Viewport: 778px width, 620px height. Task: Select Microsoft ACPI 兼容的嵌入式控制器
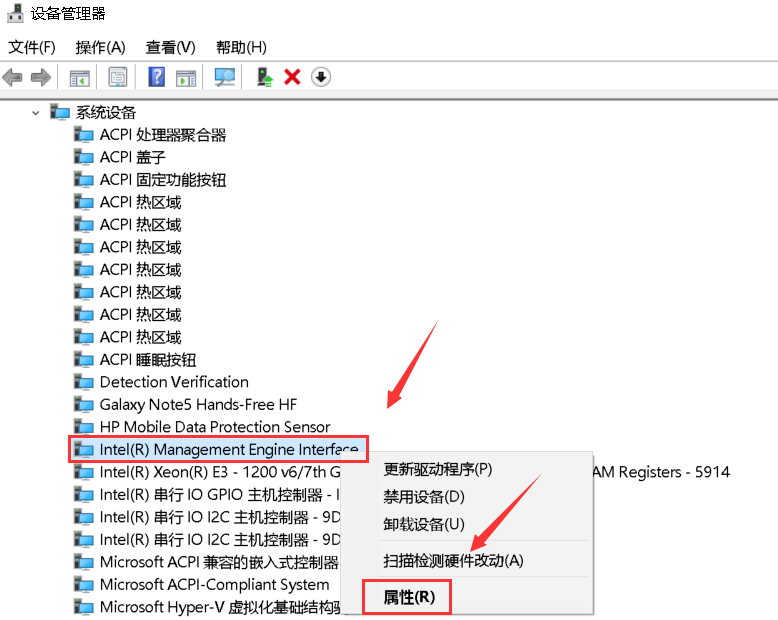[x=219, y=562]
